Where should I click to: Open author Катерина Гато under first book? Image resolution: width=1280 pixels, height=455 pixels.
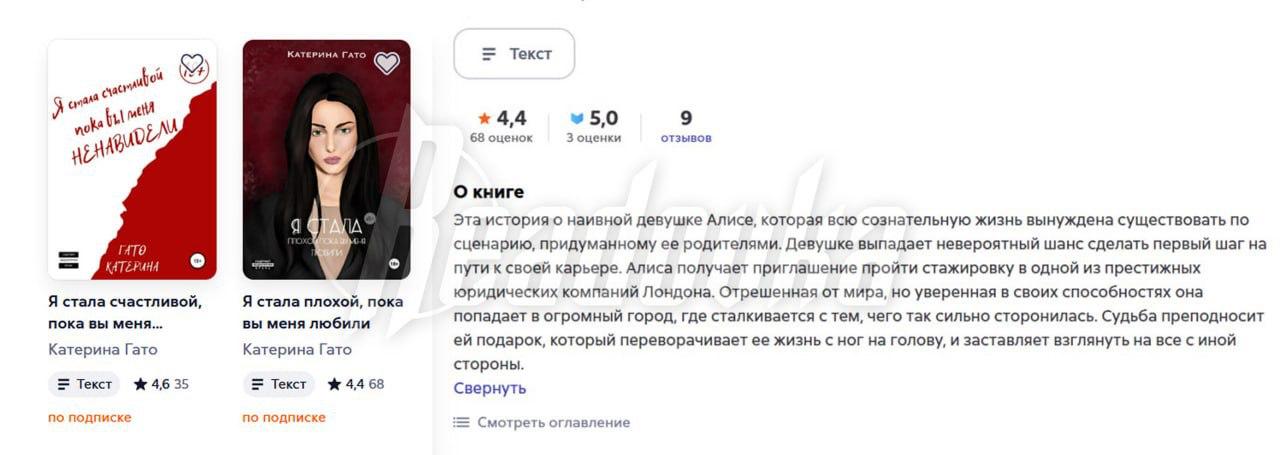[102, 349]
